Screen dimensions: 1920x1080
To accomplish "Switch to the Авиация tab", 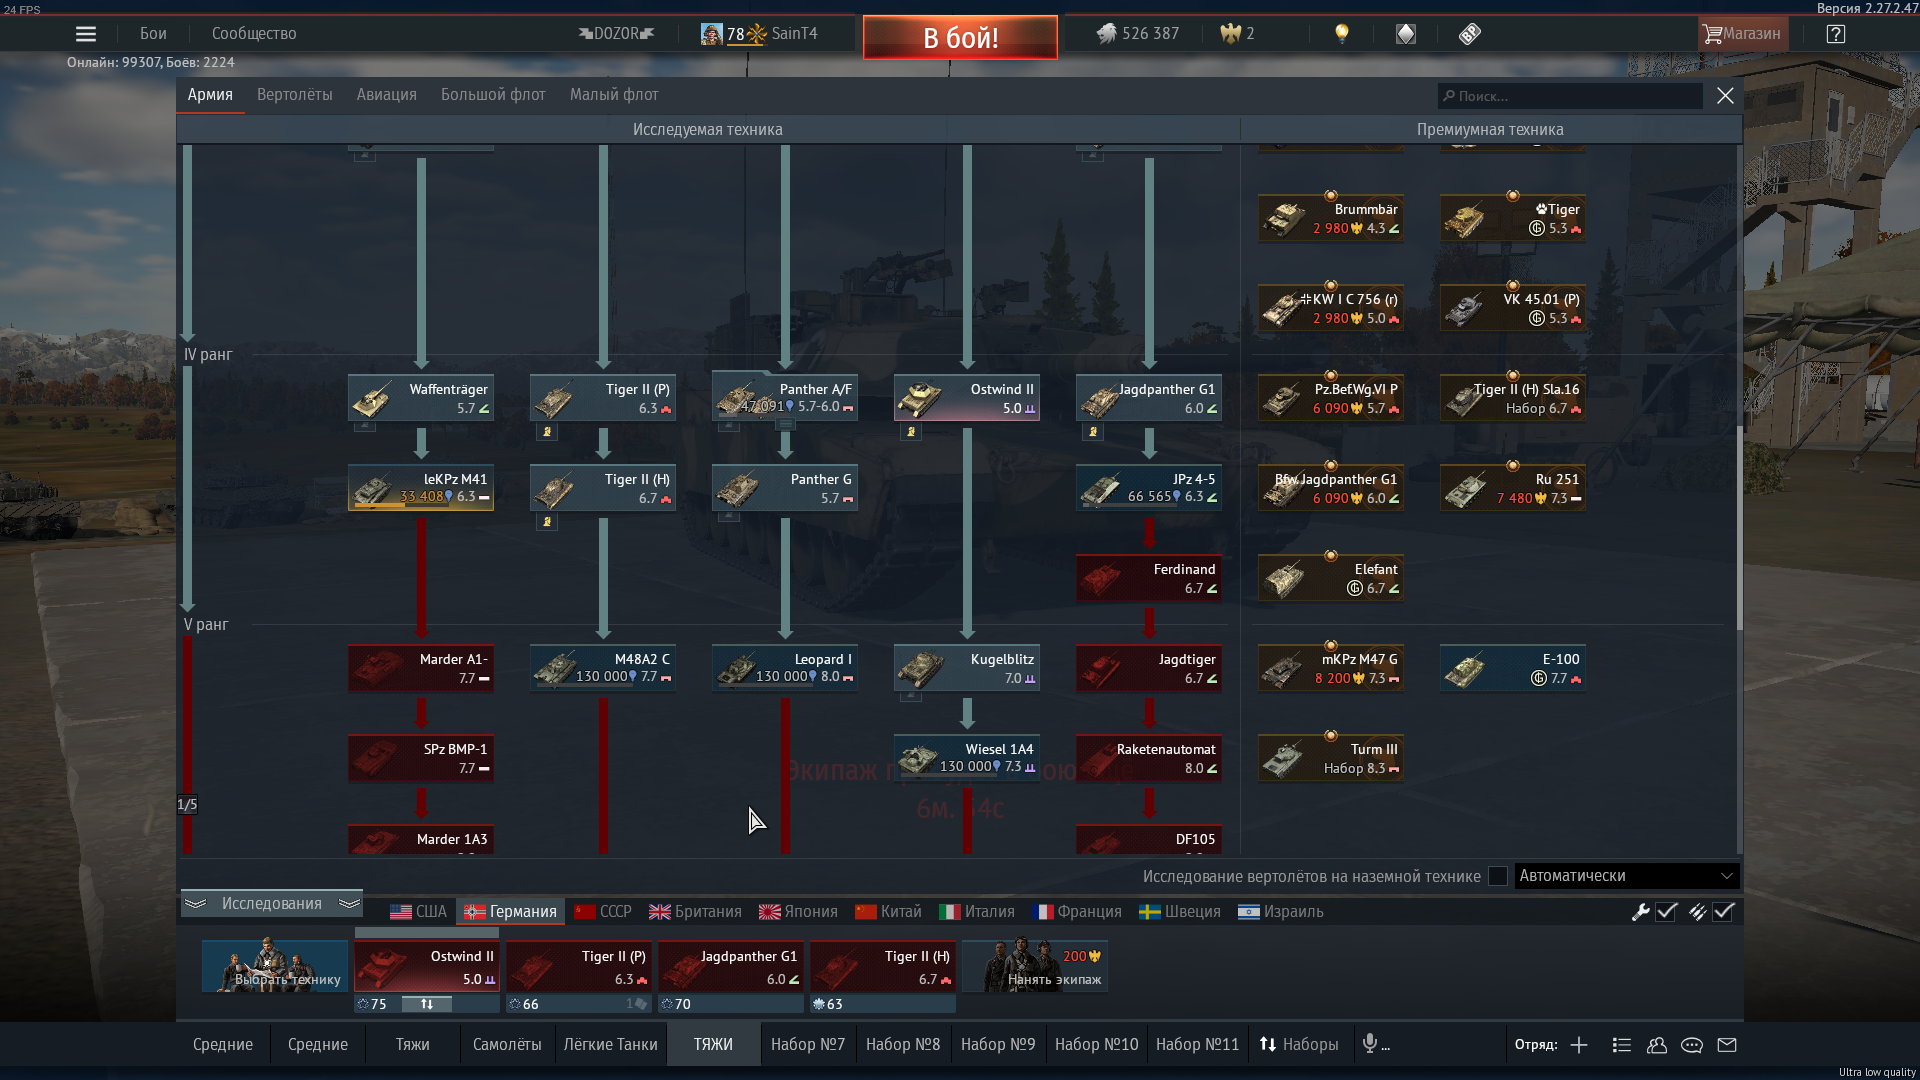I will (x=386, y=95).
